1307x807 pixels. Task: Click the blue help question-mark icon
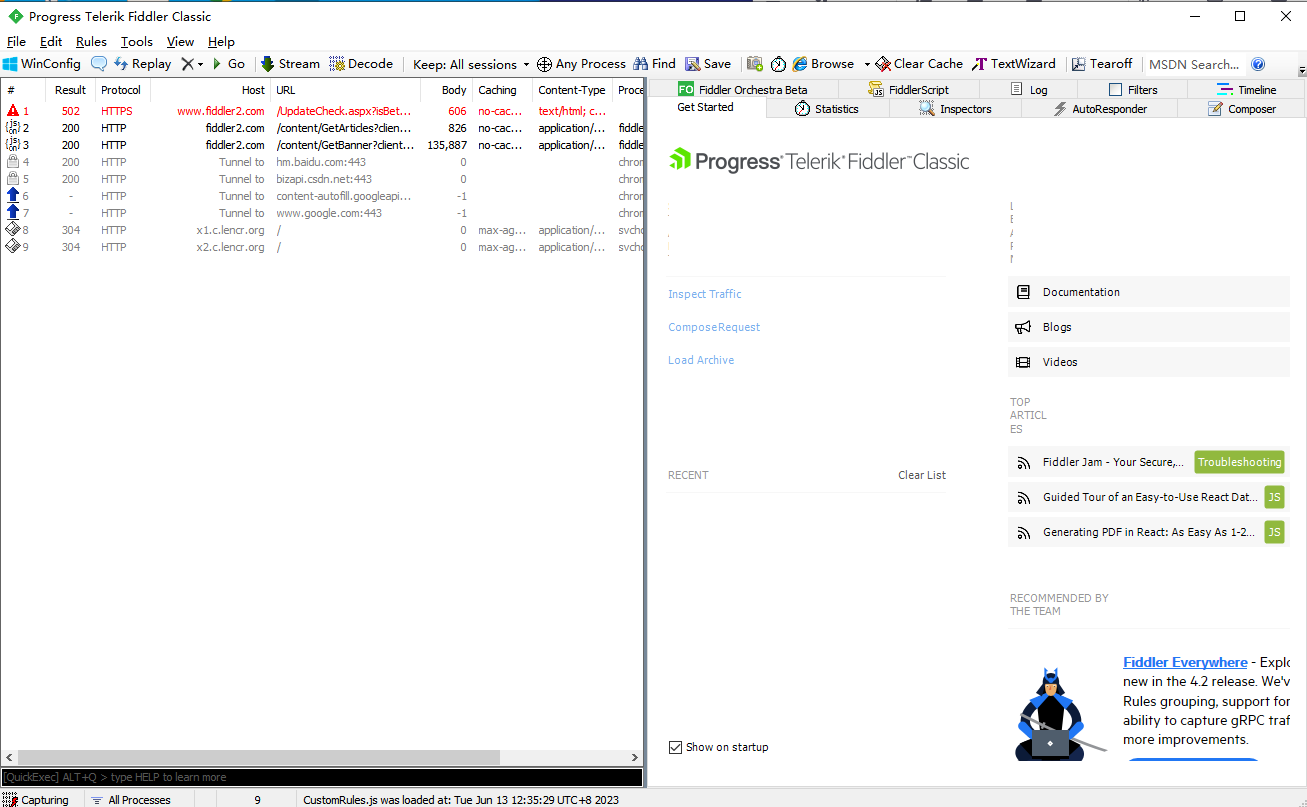[x=1258, y=64]
